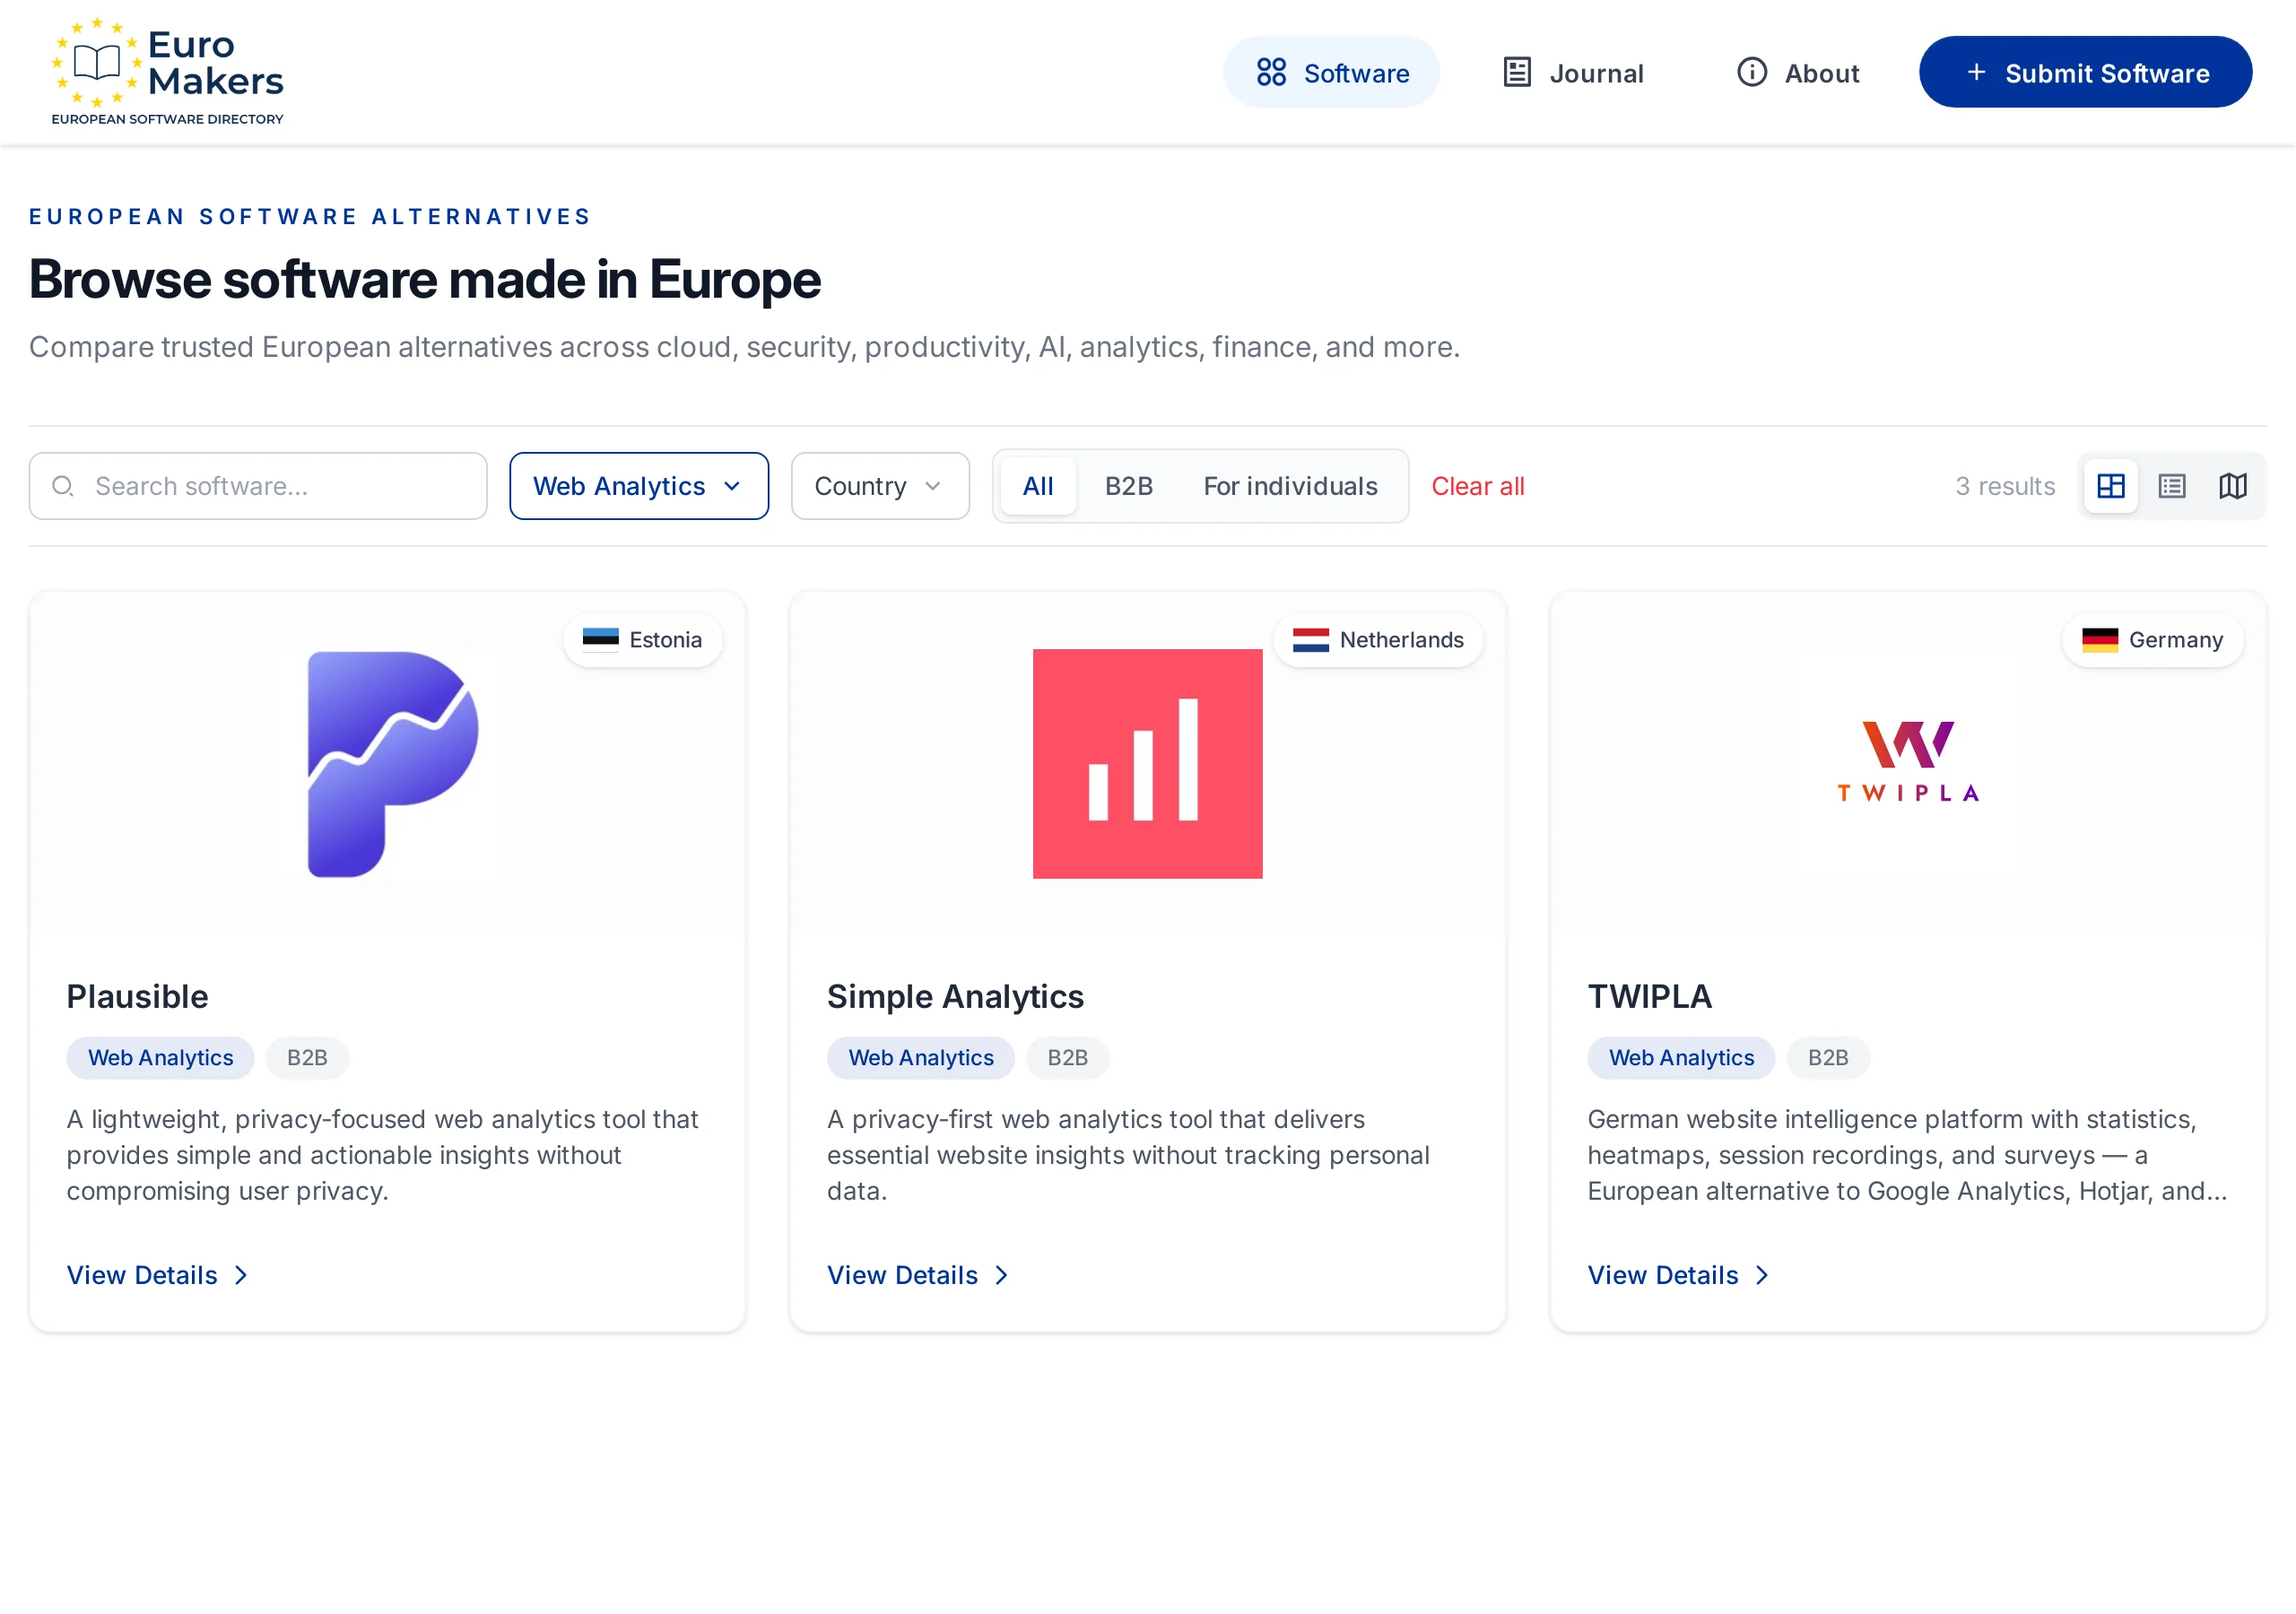
Task: Click the Estonia flag badge
Action: coord(642,640)
